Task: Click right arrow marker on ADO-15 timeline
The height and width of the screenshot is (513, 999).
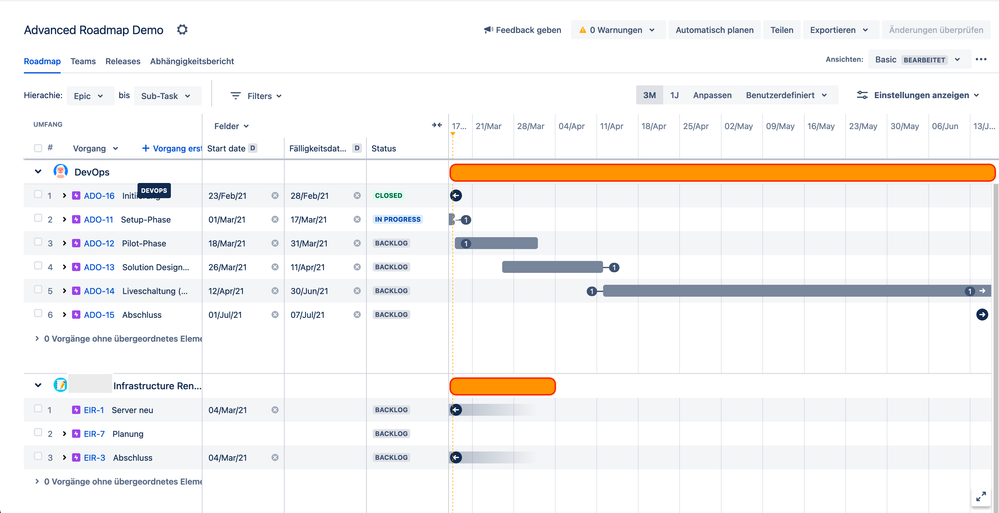Action: pos(982,315)
